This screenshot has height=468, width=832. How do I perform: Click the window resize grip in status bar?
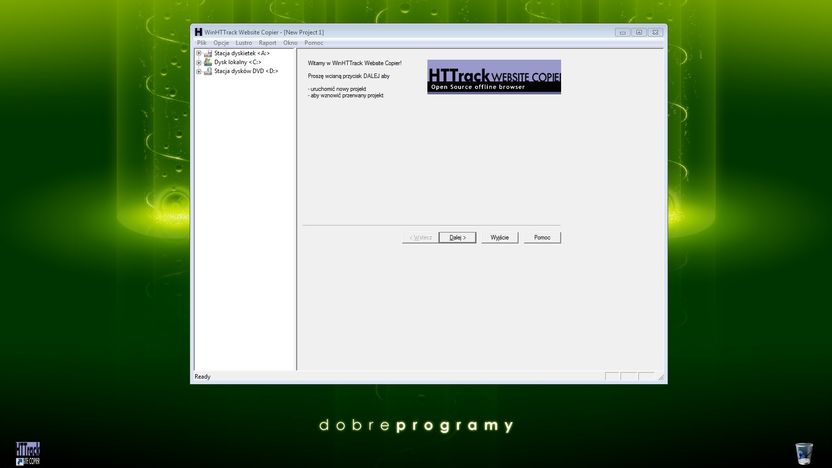point(661,377)
